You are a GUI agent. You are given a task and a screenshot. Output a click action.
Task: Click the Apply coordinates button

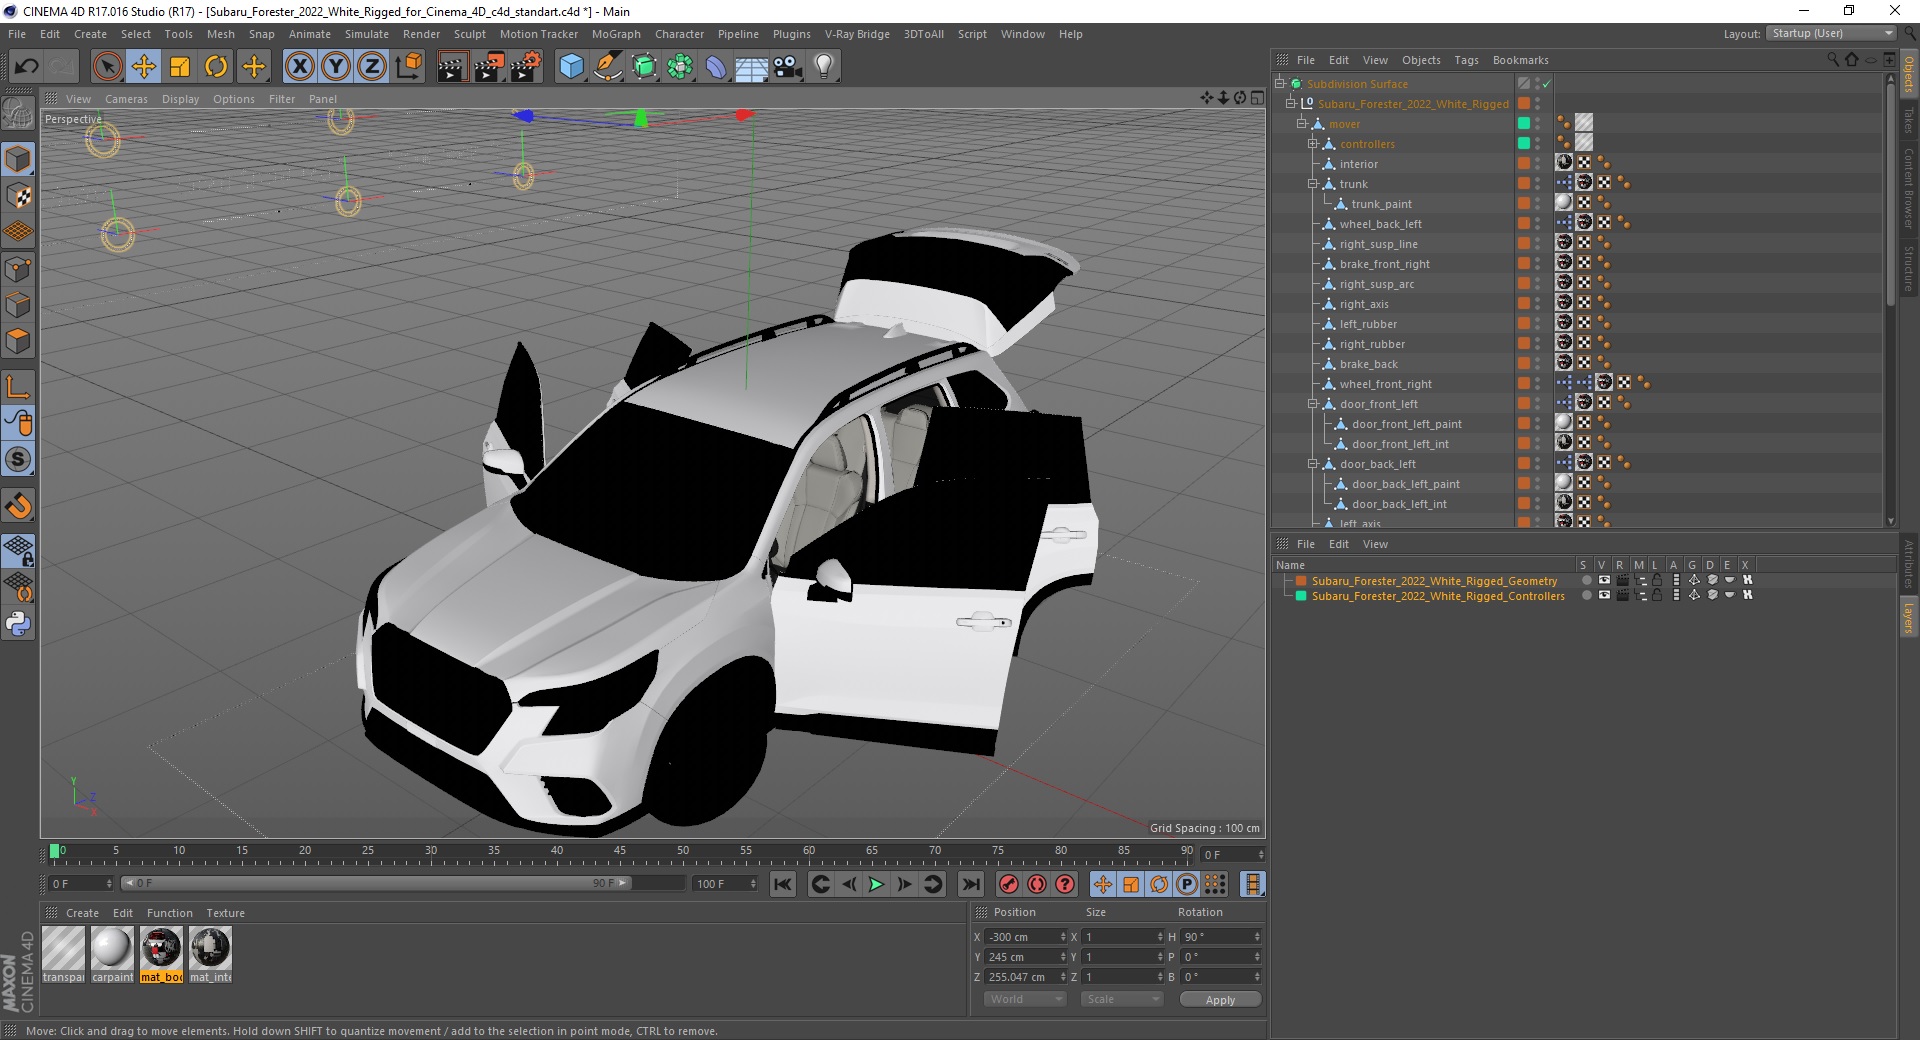[x=1220, y=999]
